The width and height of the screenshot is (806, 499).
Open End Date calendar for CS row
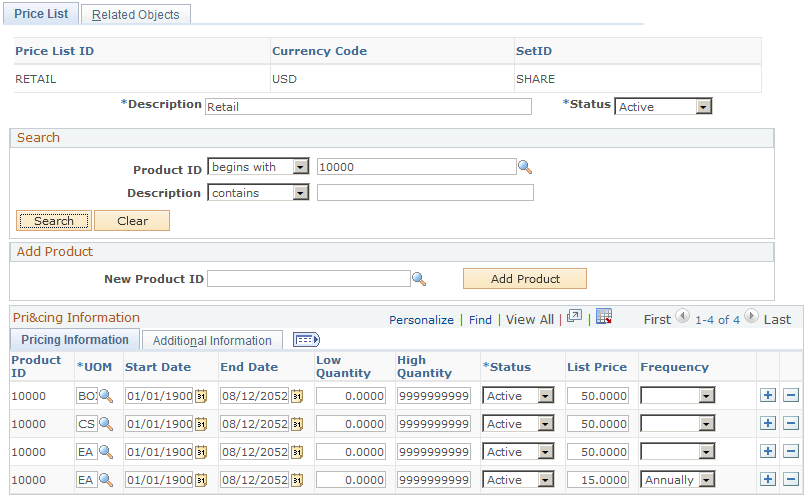[297, 424]
